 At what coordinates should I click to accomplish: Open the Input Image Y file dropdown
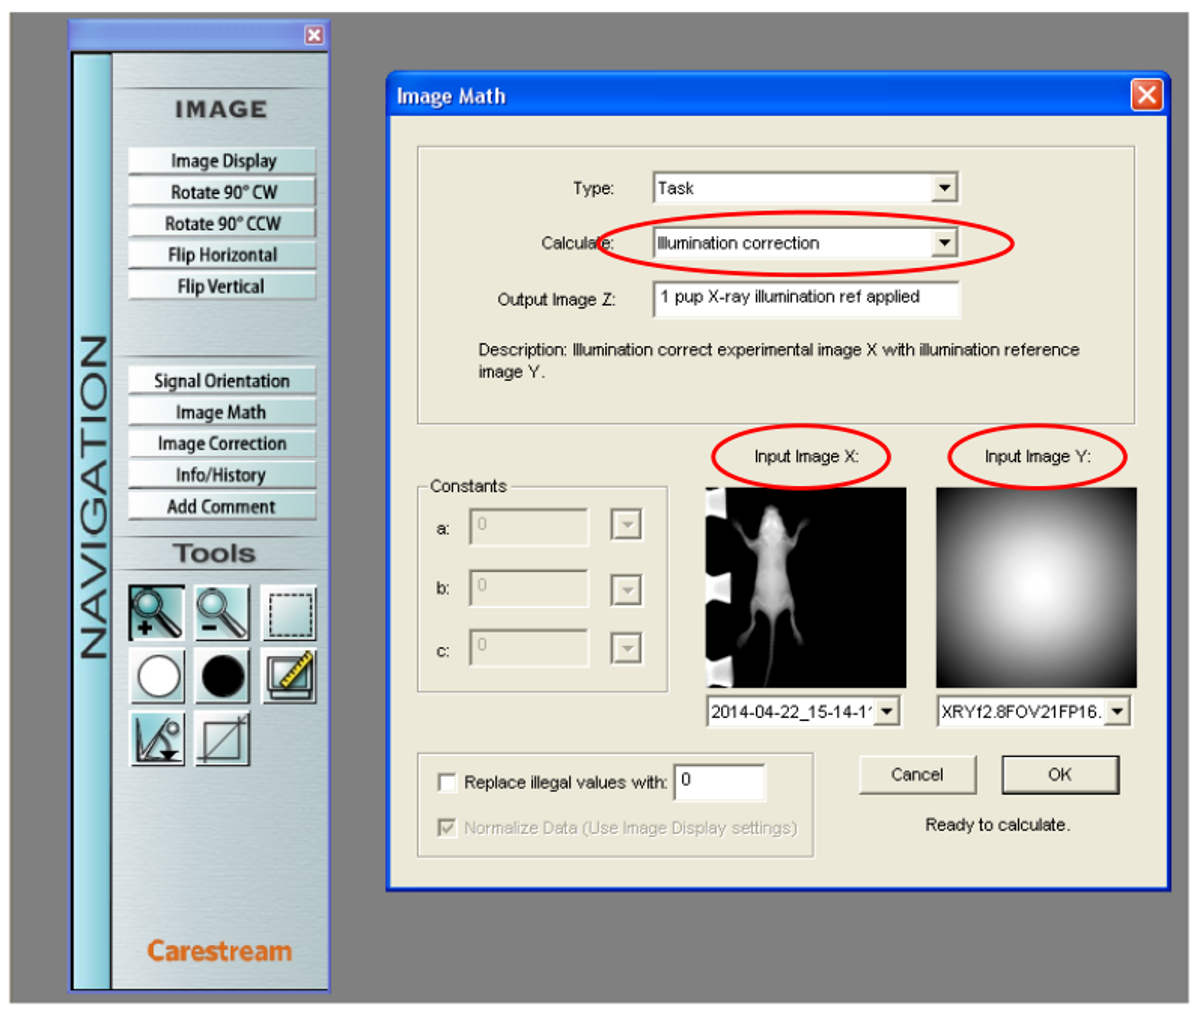click(x=1117, y=712)
